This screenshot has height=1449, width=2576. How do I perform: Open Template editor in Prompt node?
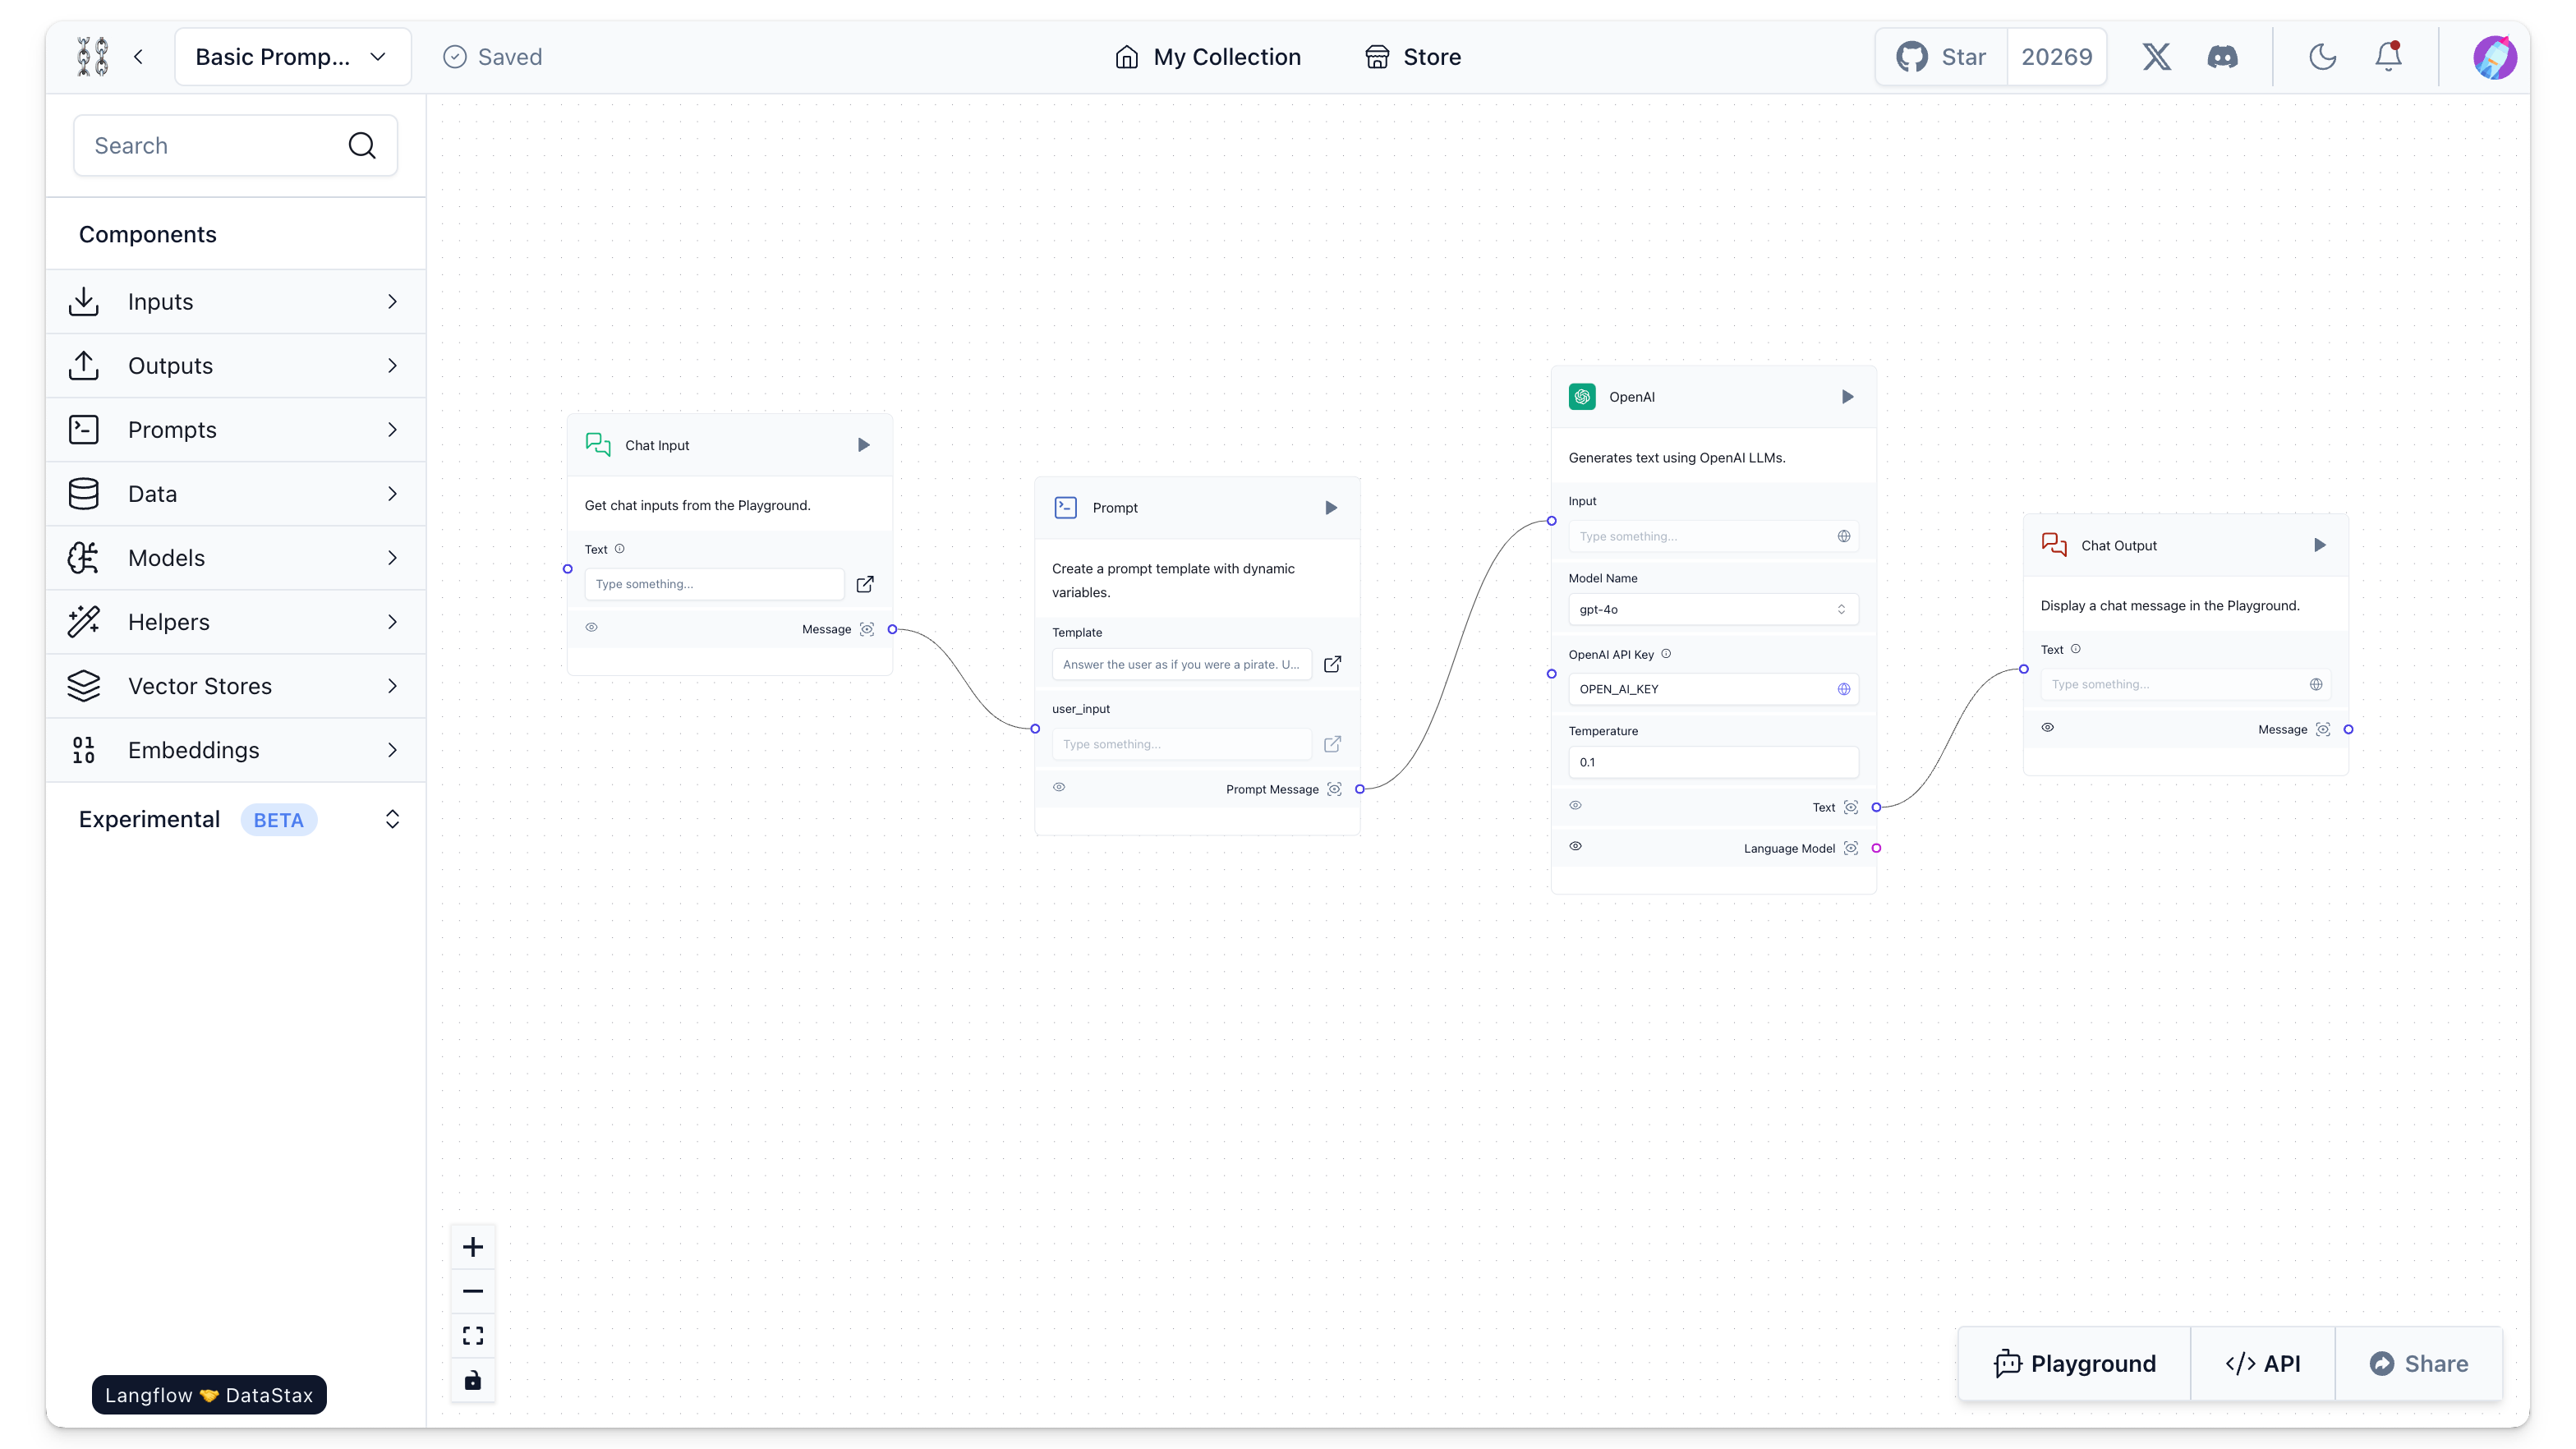(x=1332, y=664)
